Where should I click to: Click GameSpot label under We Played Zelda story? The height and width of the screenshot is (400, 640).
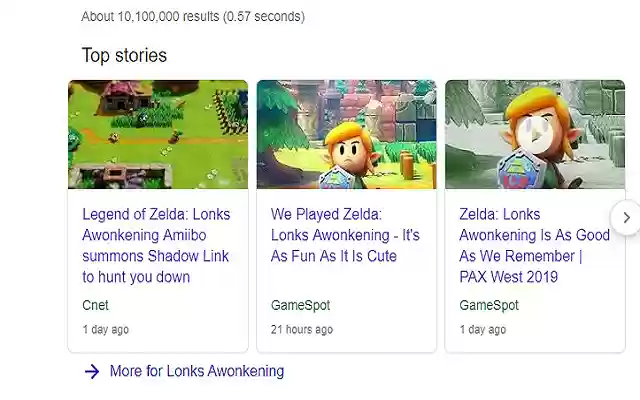[300, 305]
